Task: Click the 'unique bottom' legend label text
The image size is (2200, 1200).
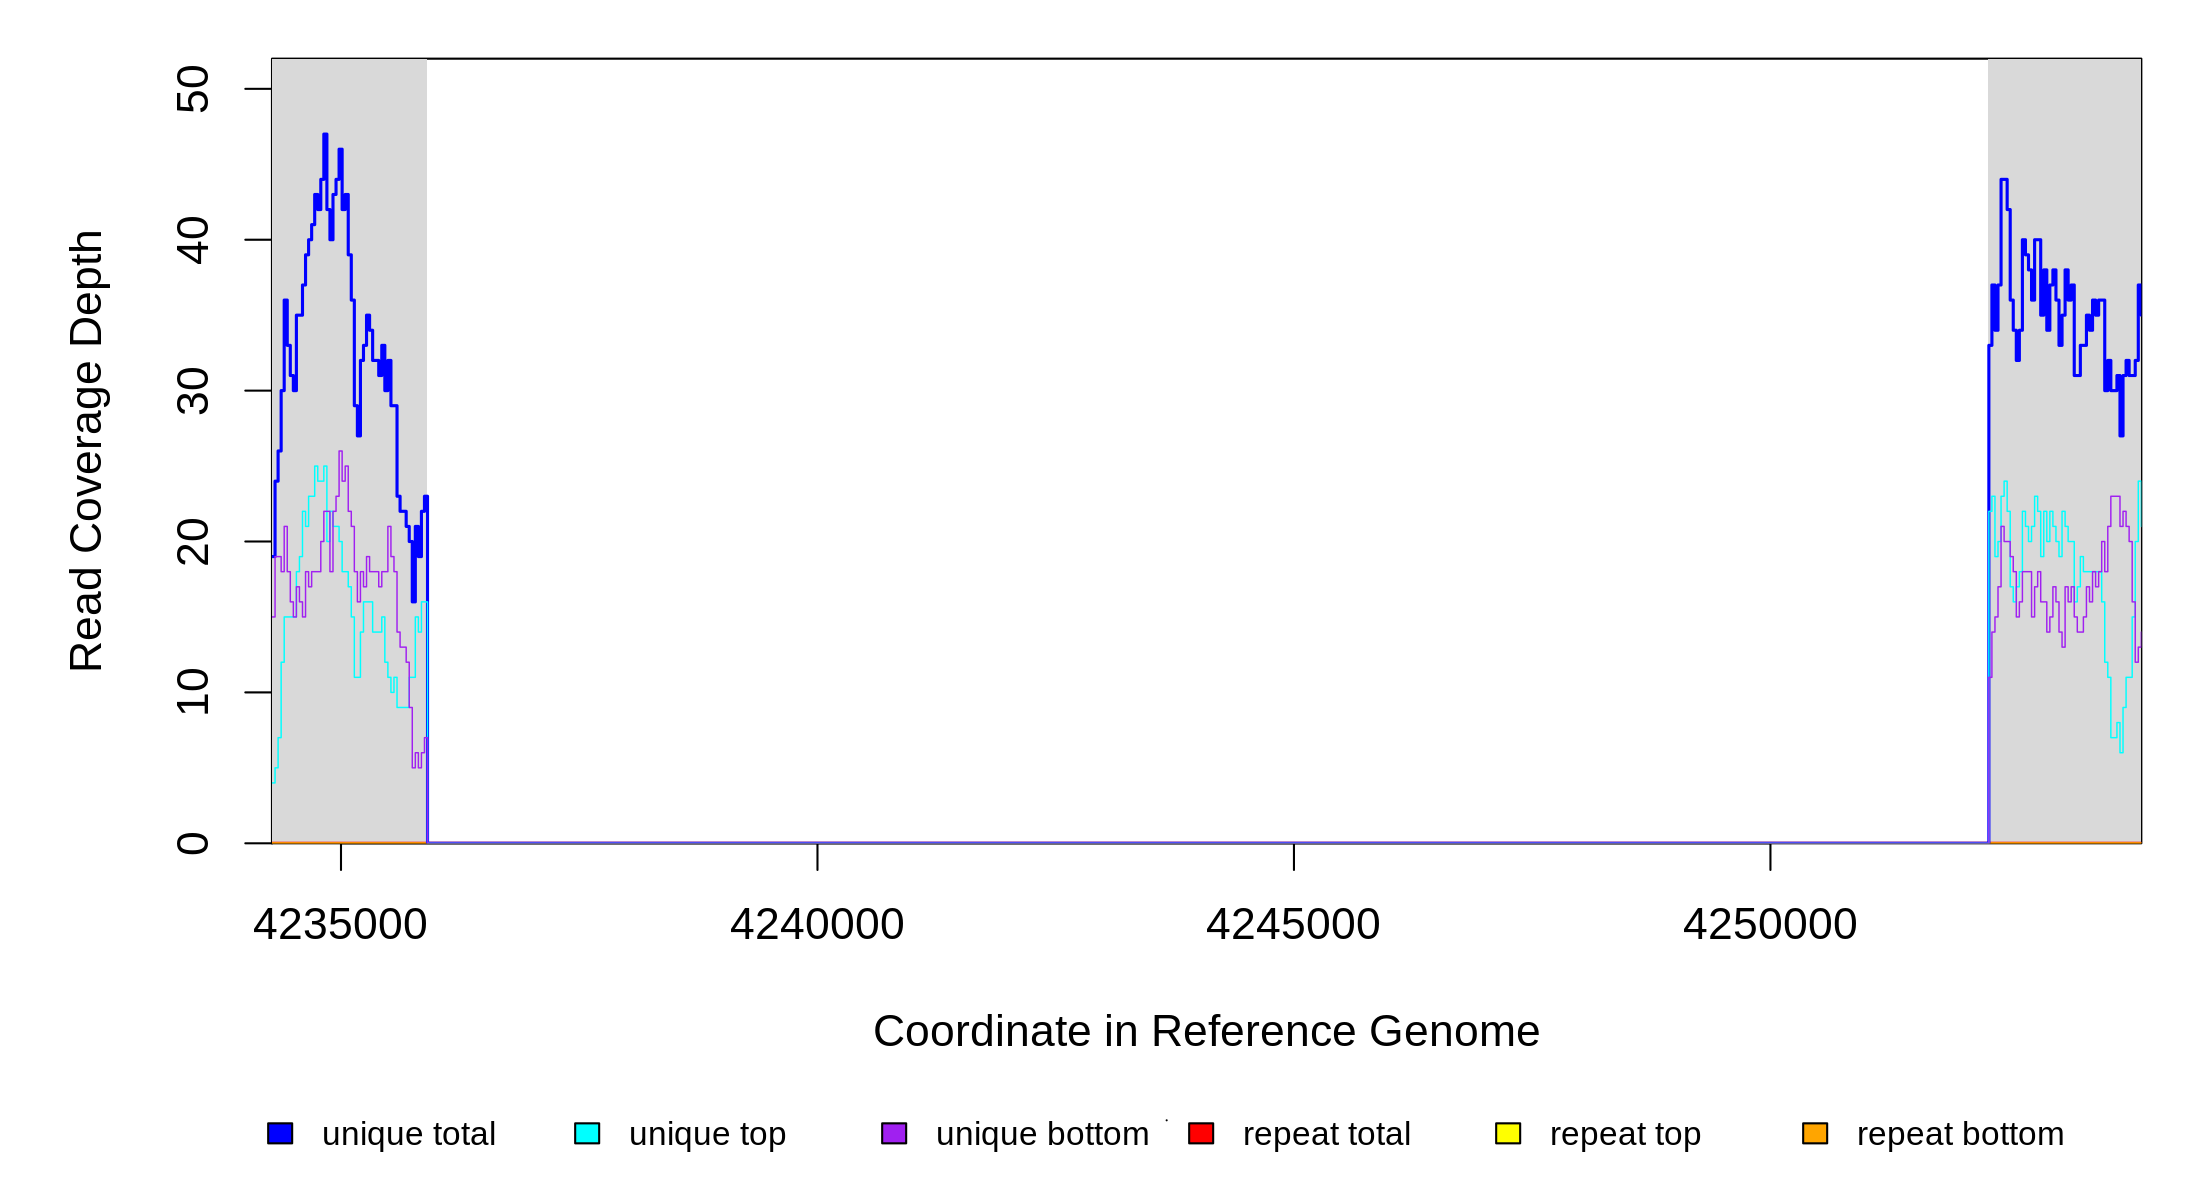Action: pos(1042,1134)
